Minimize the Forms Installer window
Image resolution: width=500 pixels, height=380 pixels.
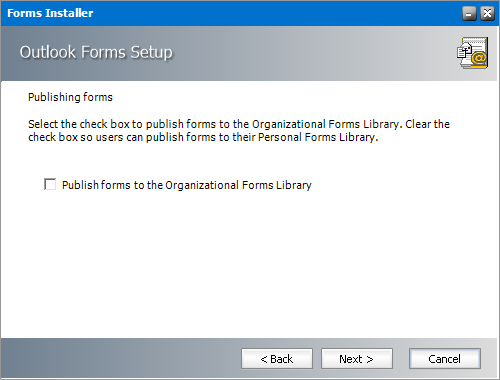[469, 13]
